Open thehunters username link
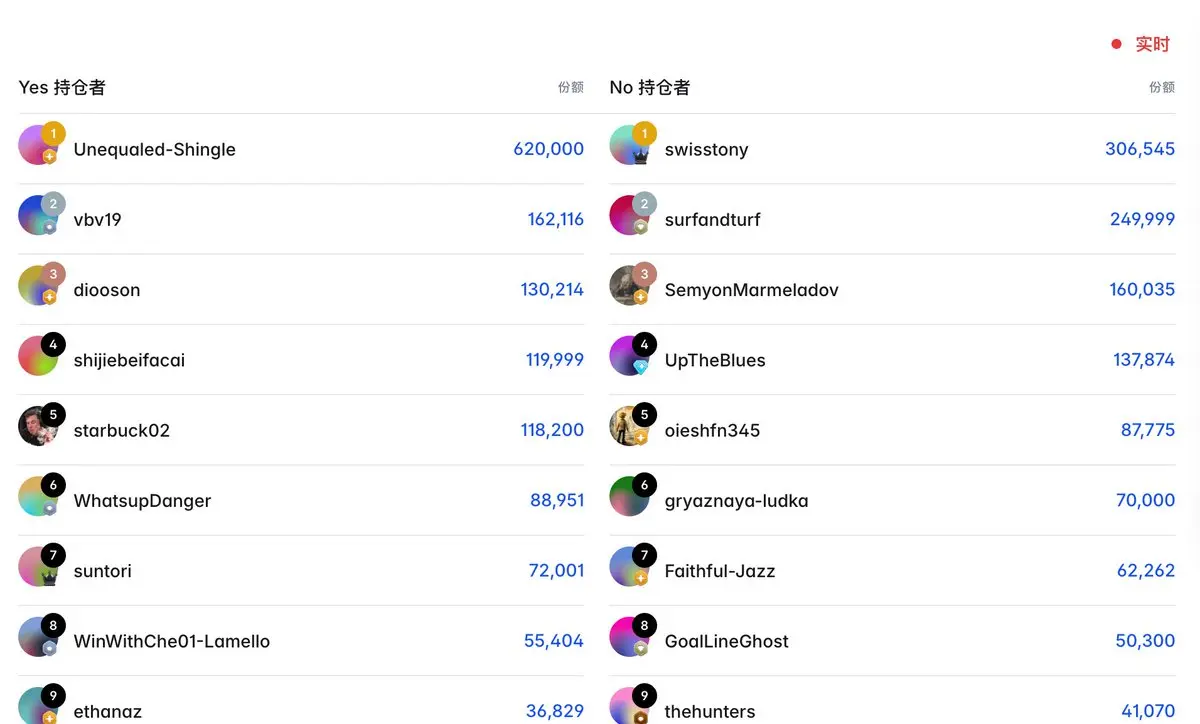The width and height of the screenshot is (1200, 724). tap(710, 711)
